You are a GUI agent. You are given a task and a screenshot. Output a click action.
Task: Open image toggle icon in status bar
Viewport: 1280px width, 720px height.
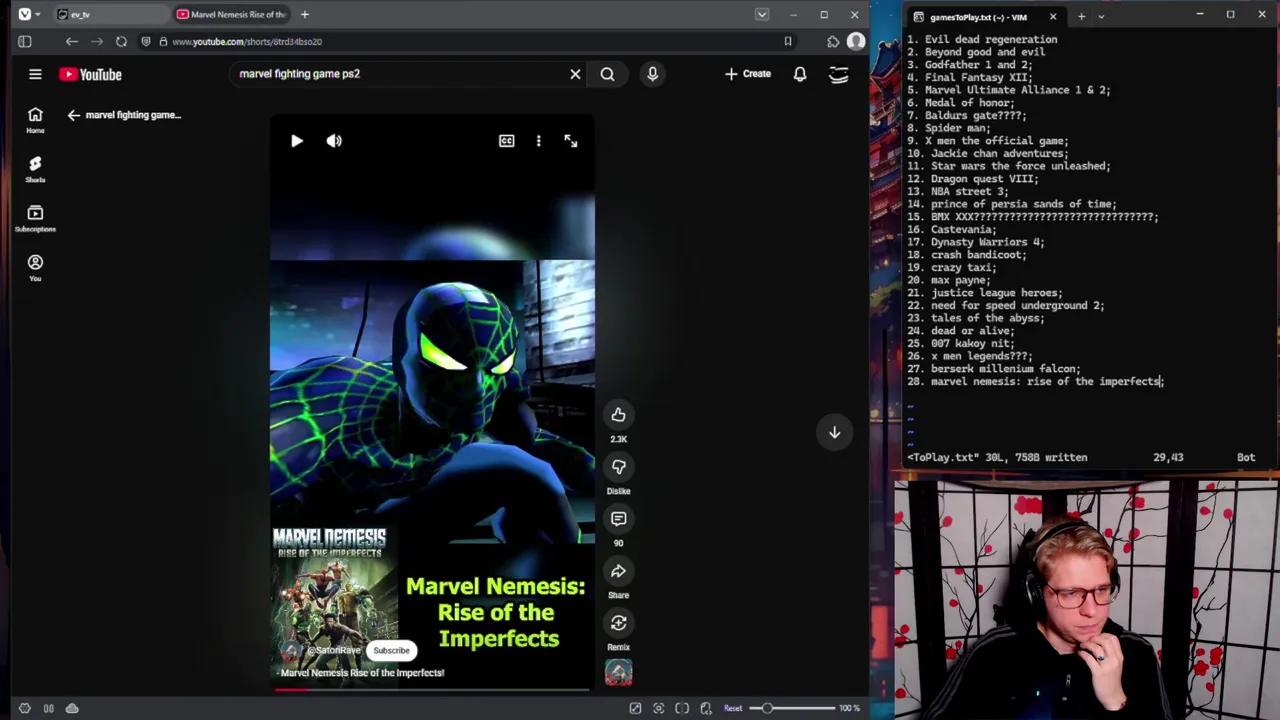tap(635, 708)
